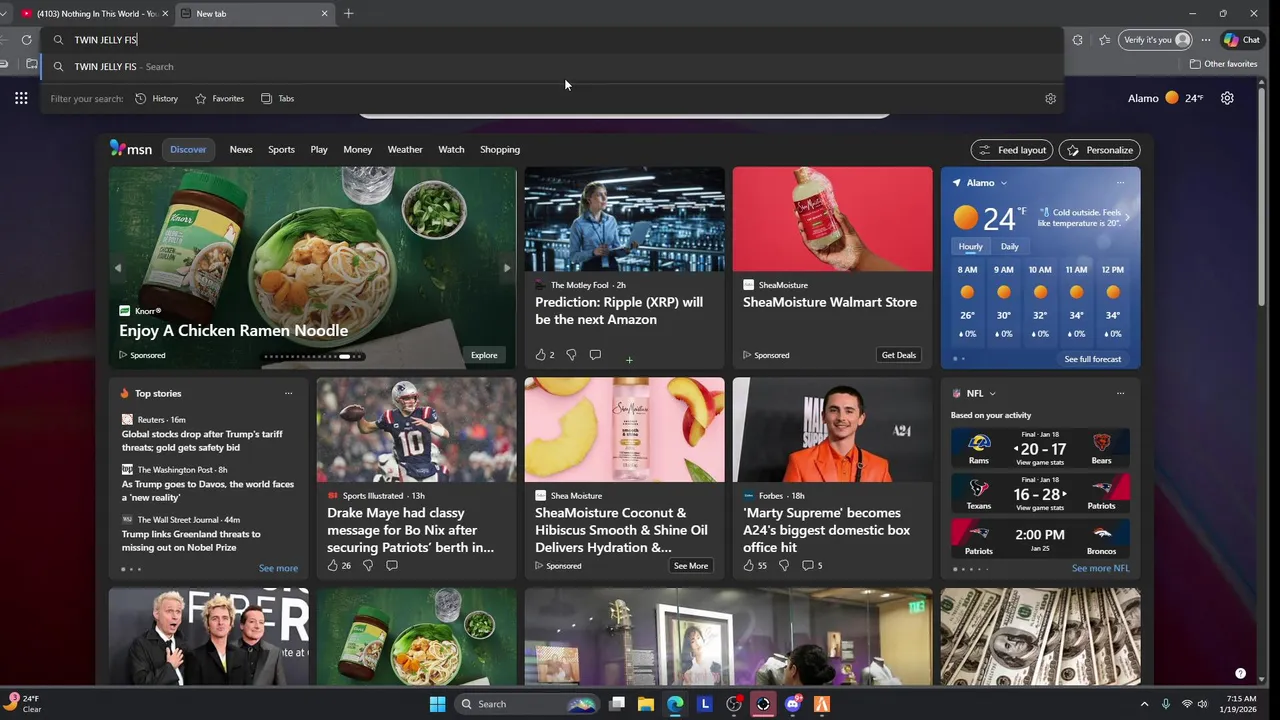
Task: Open Trump links Greenland threats story
Action: [x=192, y=541]
